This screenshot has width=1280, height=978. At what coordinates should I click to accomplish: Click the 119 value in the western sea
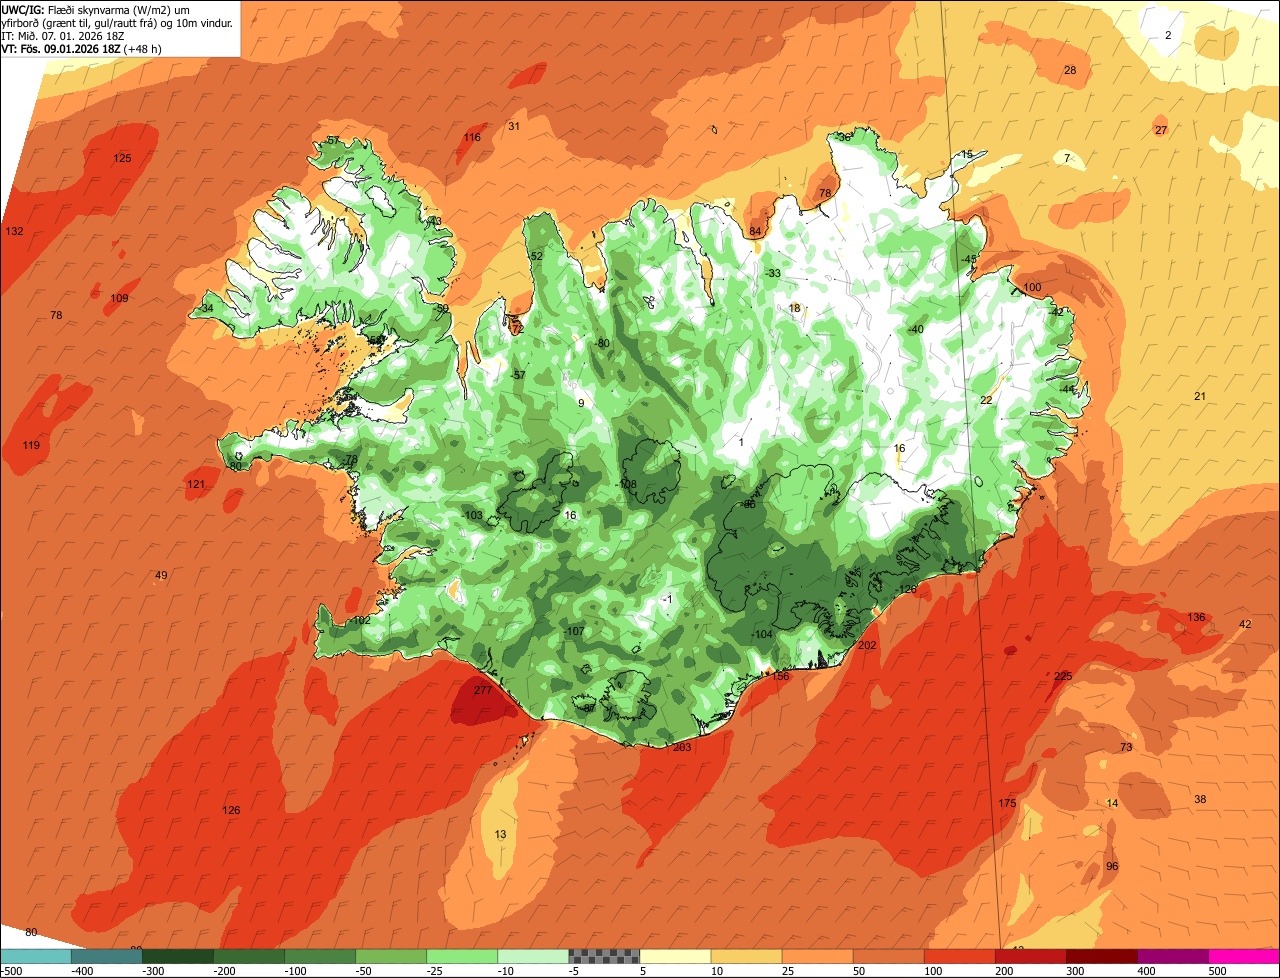click(x=31, y=445)
